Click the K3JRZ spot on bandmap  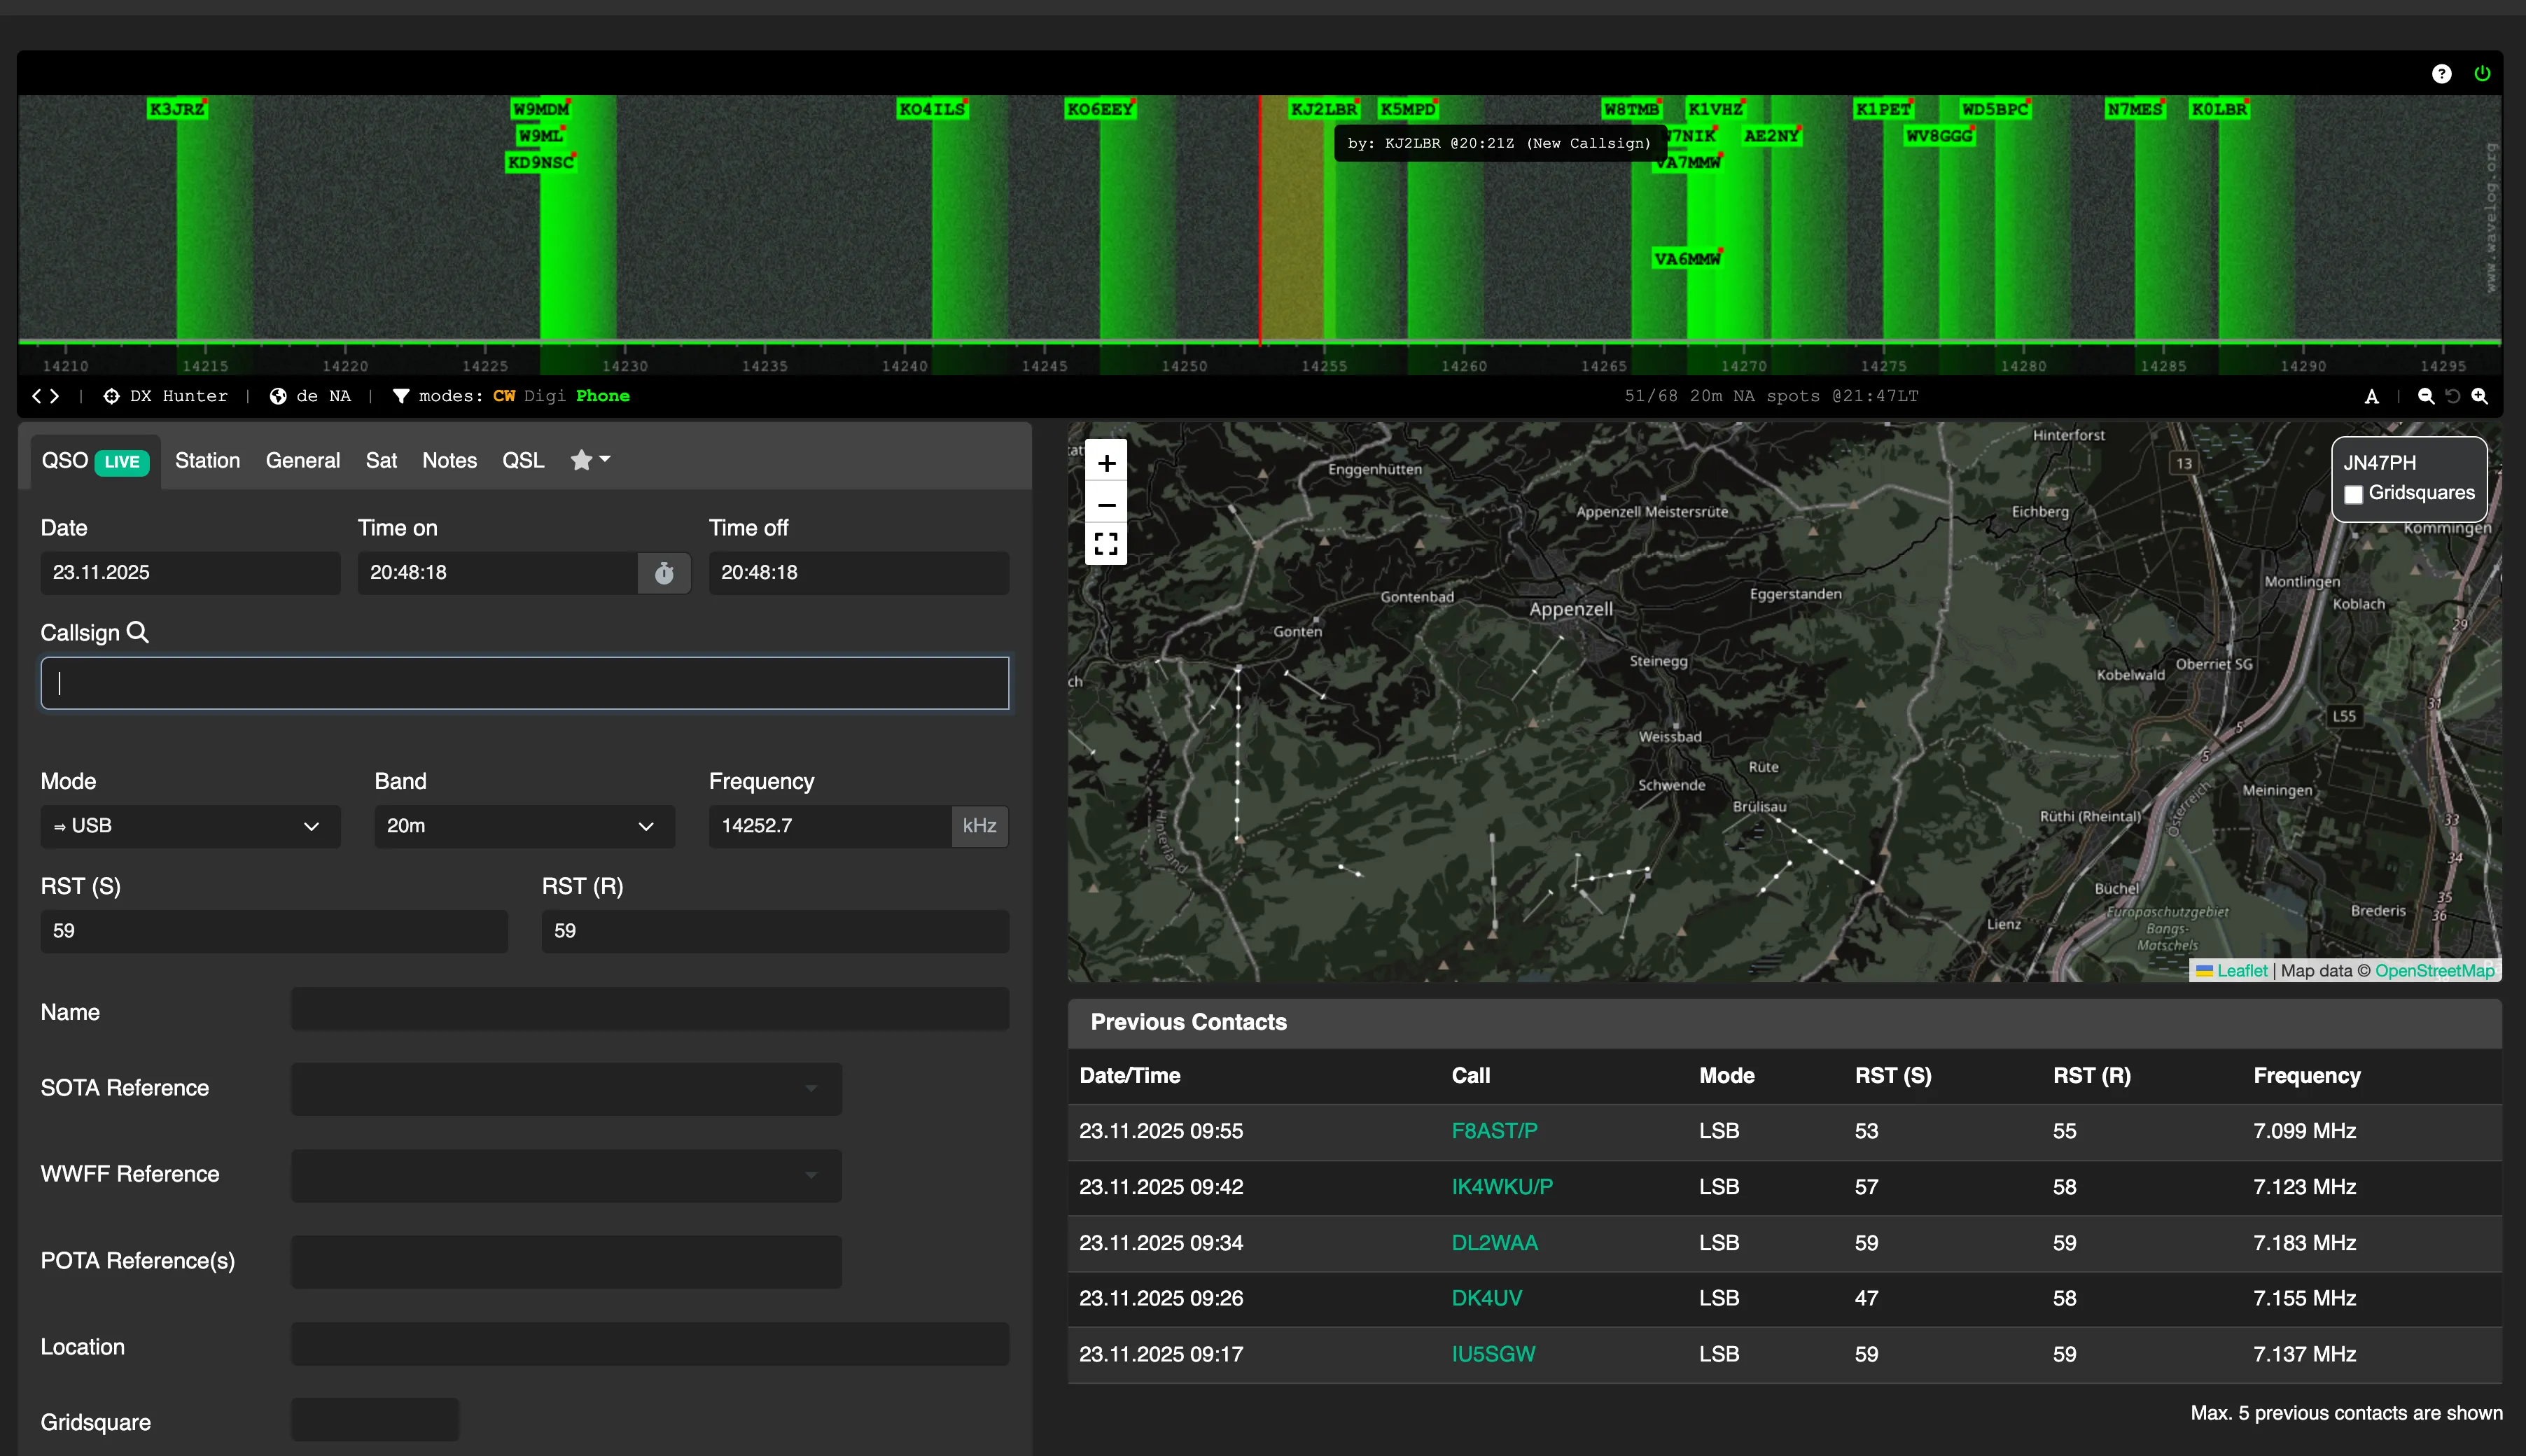pos(177,109)
